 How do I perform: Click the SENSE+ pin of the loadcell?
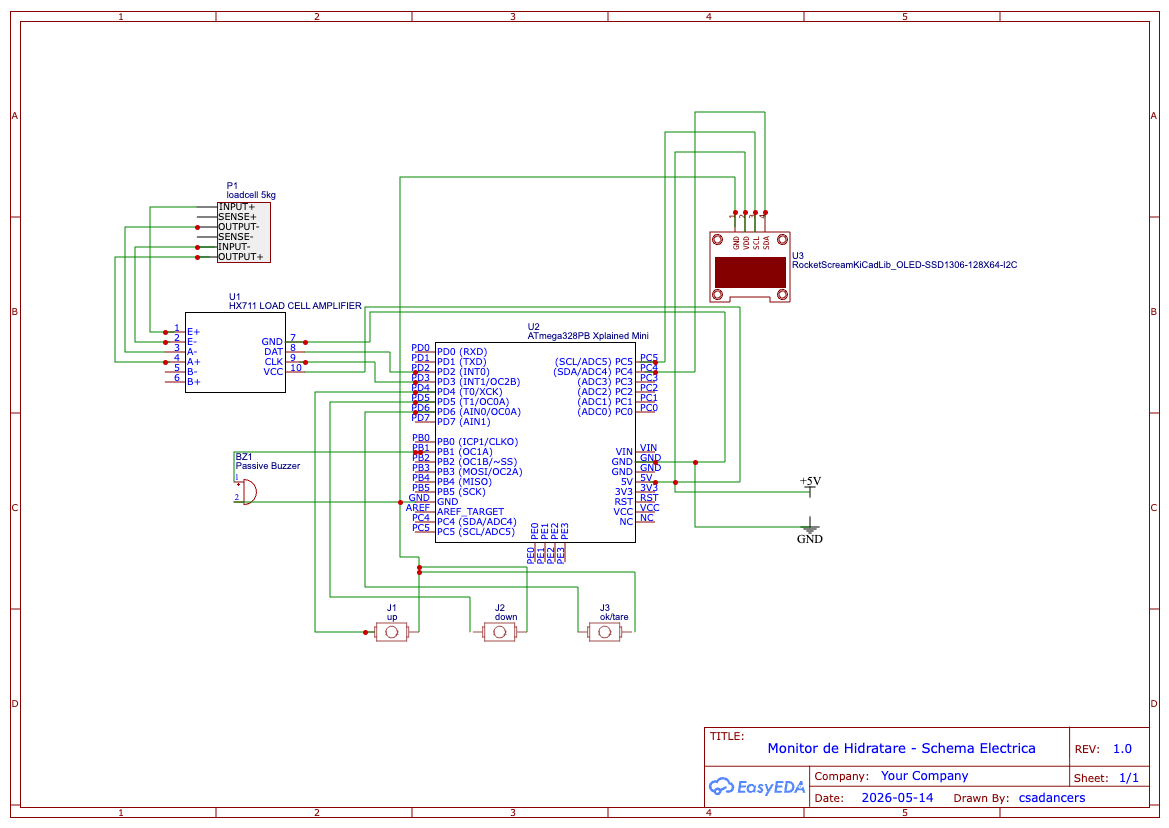(x=237, y=217)
